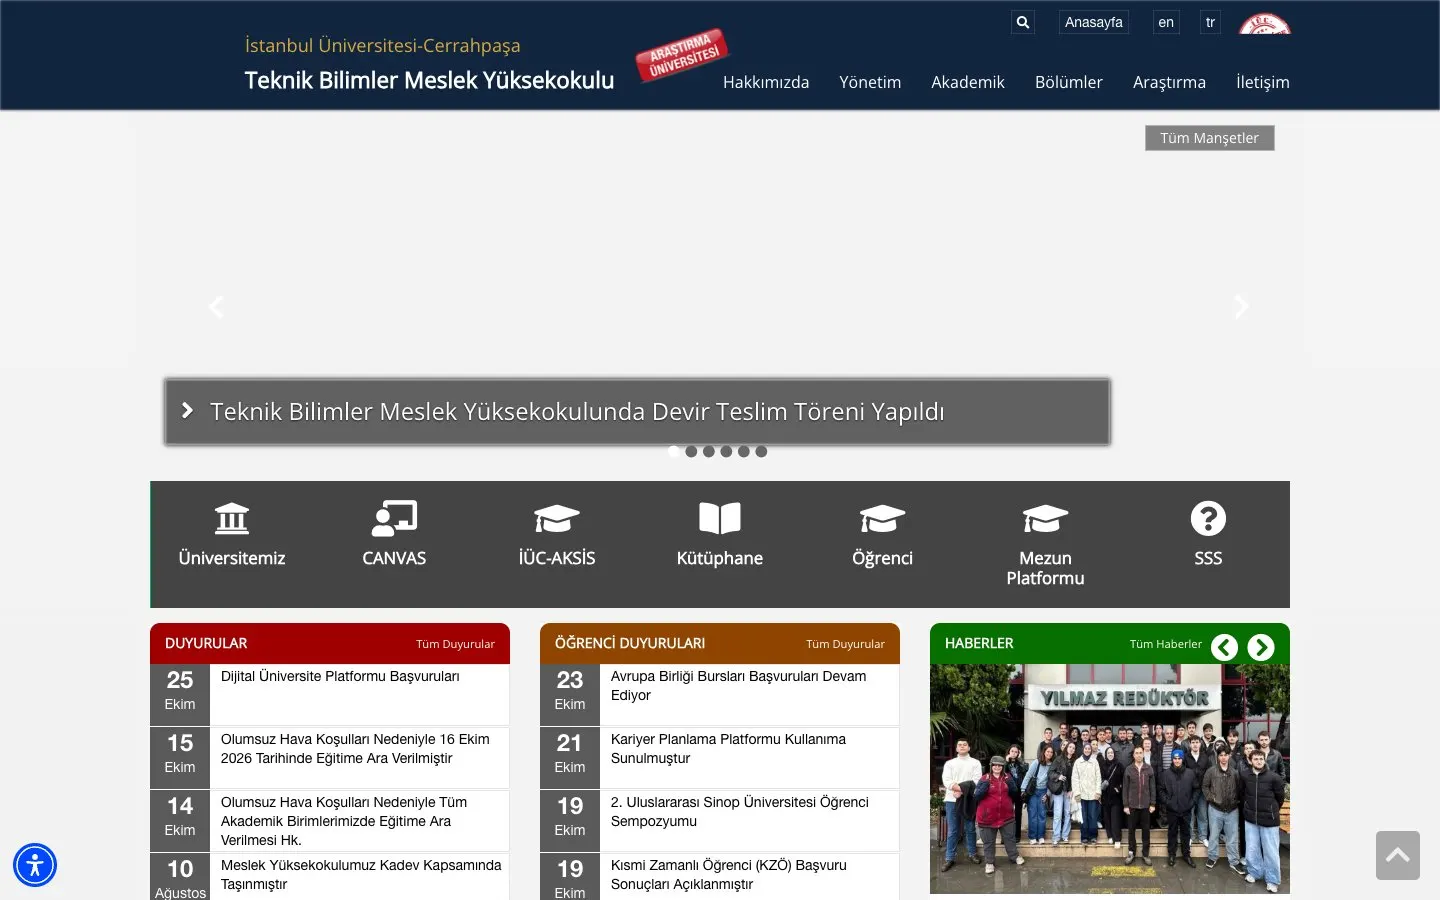Open the Araştırma menu
This screenshot has width=1440, height=900.
pos(1169,82)
